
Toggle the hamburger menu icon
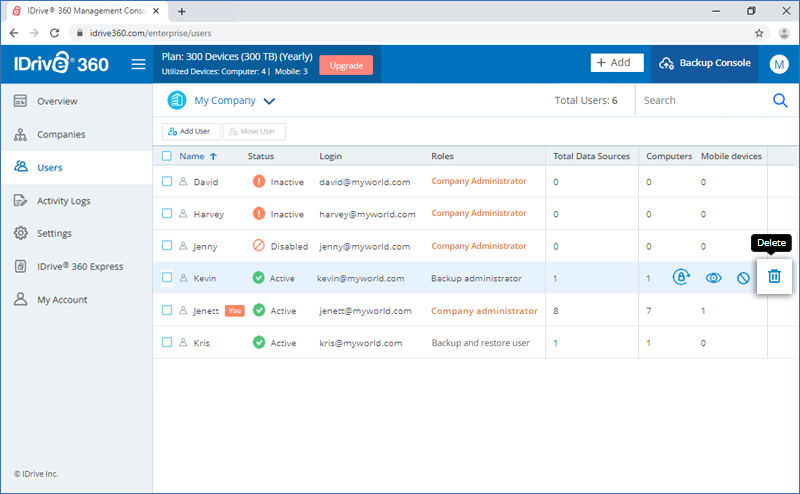[x=138, y=64]
